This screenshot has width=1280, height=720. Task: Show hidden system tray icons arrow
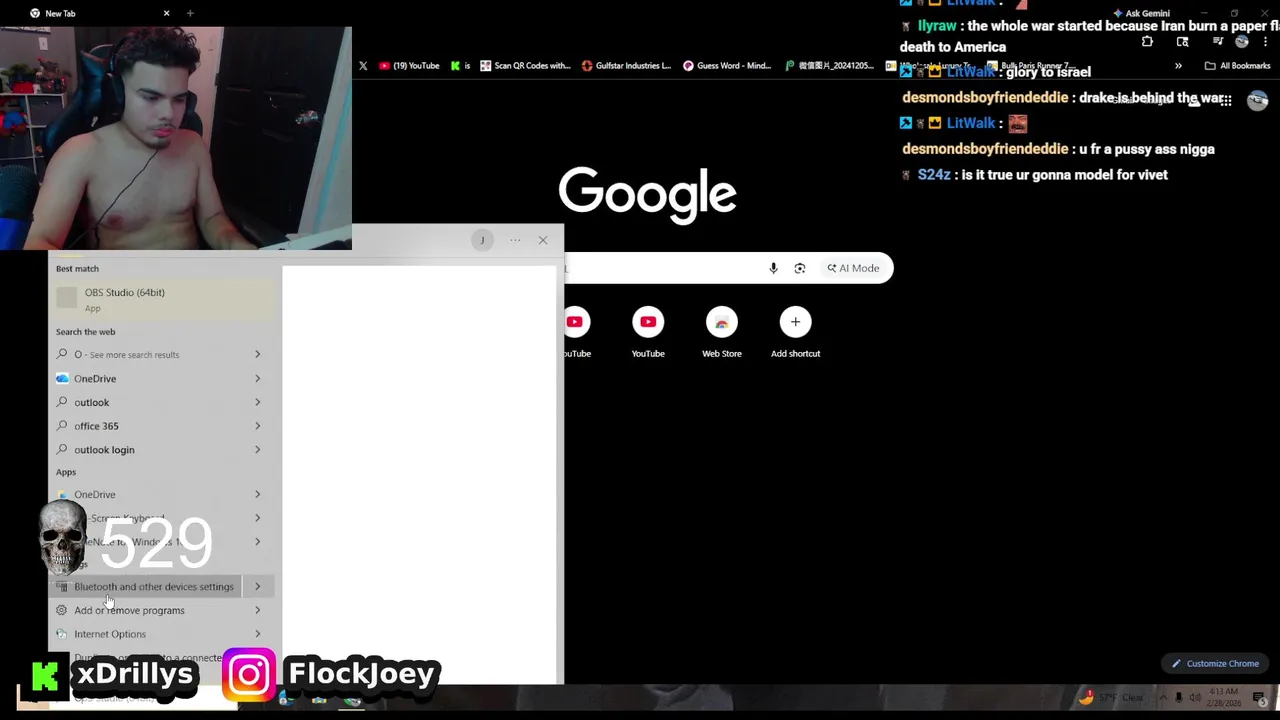[x=1163, y=697]
